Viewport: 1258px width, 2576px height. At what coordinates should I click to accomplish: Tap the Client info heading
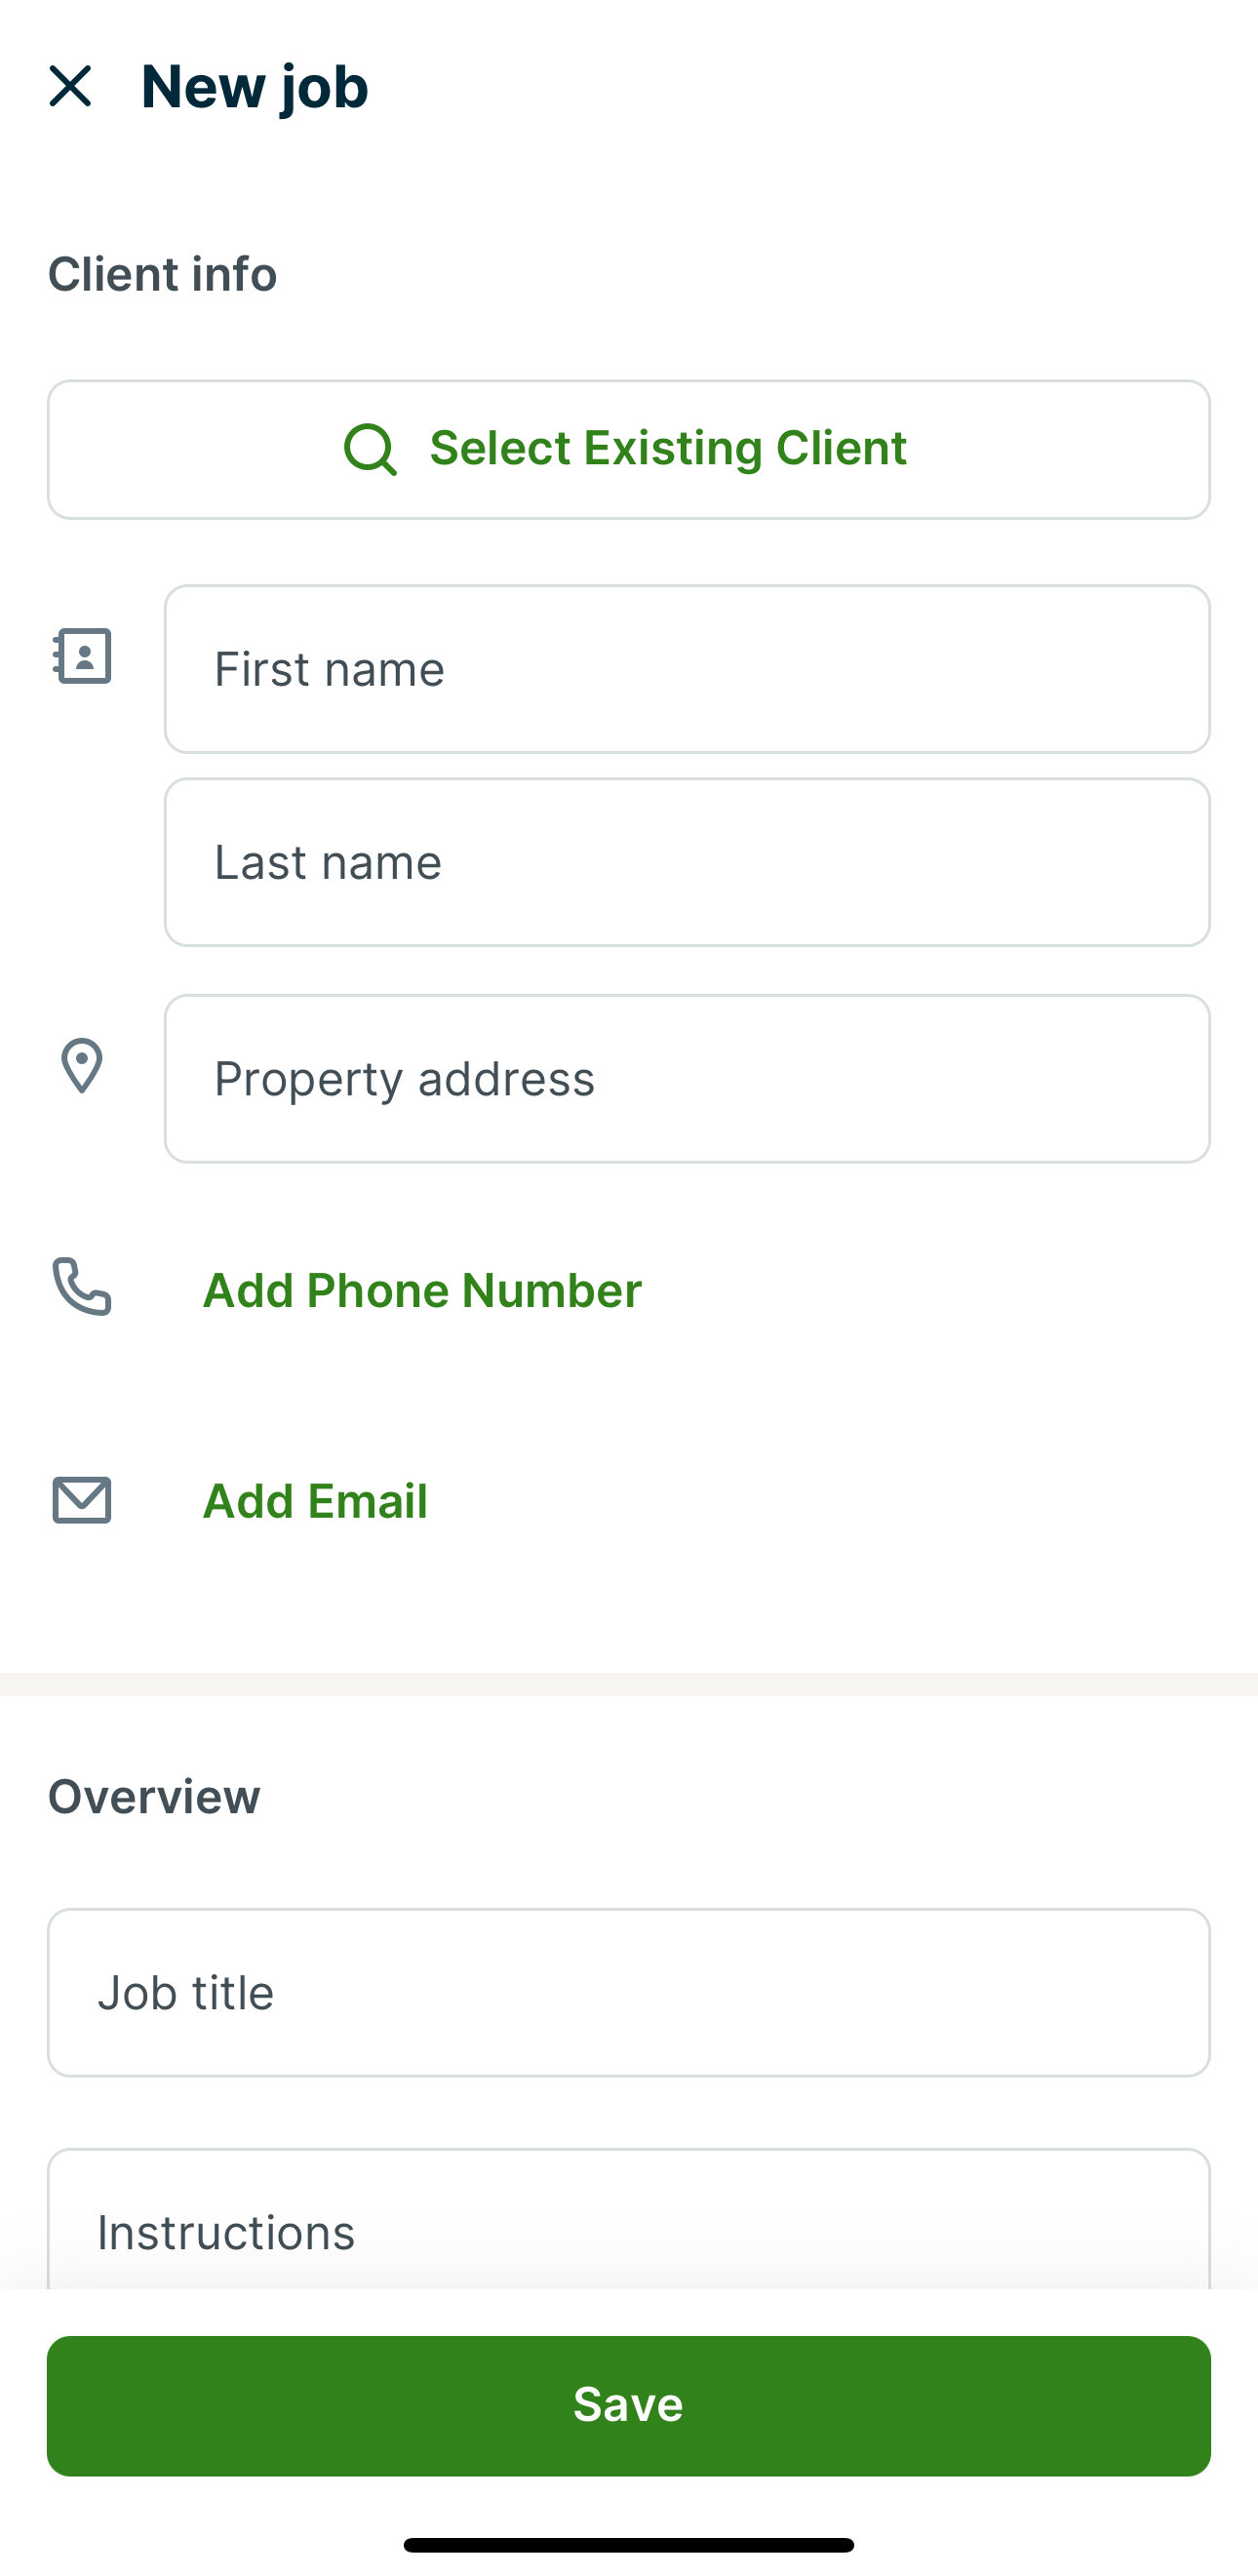tap(162, 274)
